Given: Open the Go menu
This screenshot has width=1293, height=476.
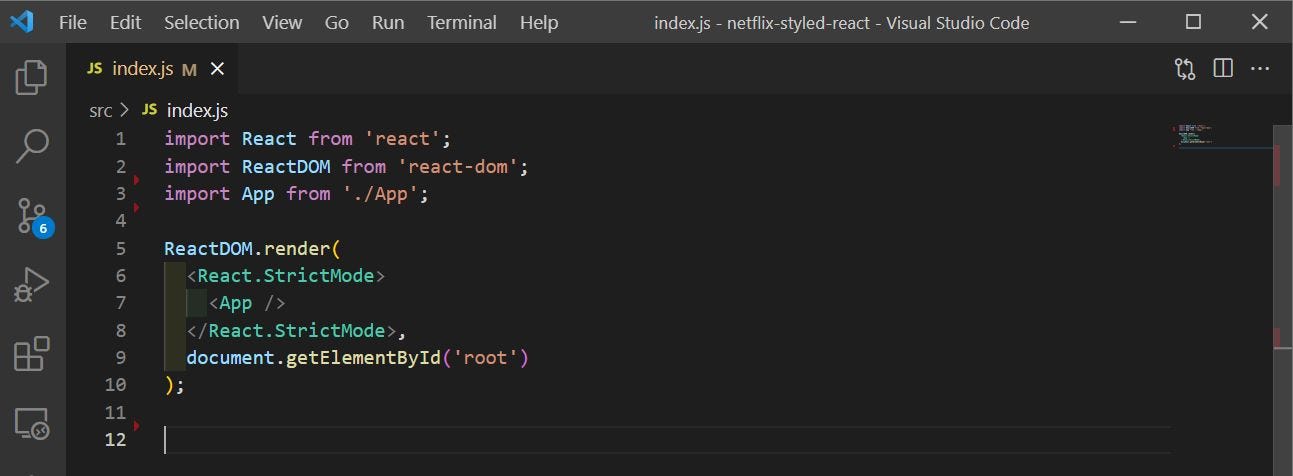Looking at the screenshot, I should [x=337, y=22].
